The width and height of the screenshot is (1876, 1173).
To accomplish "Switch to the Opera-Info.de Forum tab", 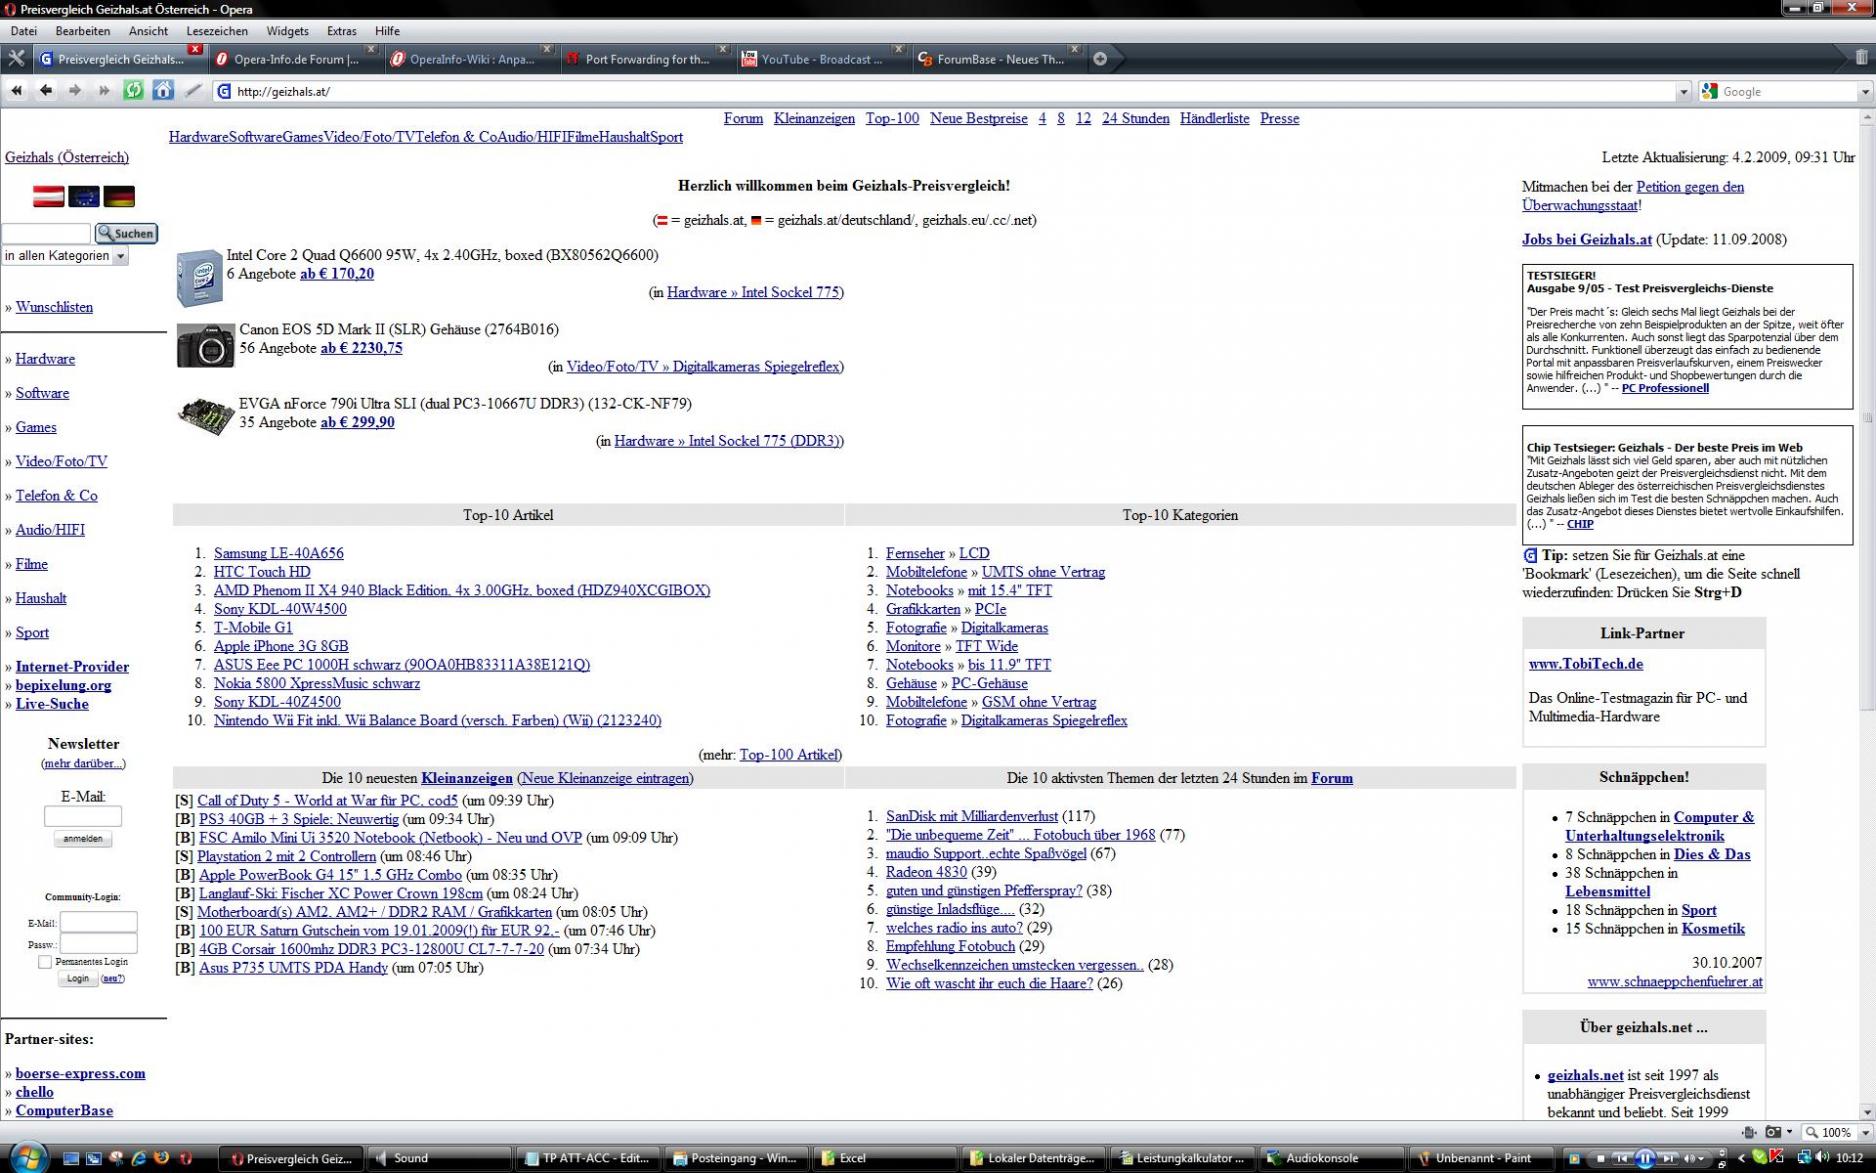I will 295,59.
